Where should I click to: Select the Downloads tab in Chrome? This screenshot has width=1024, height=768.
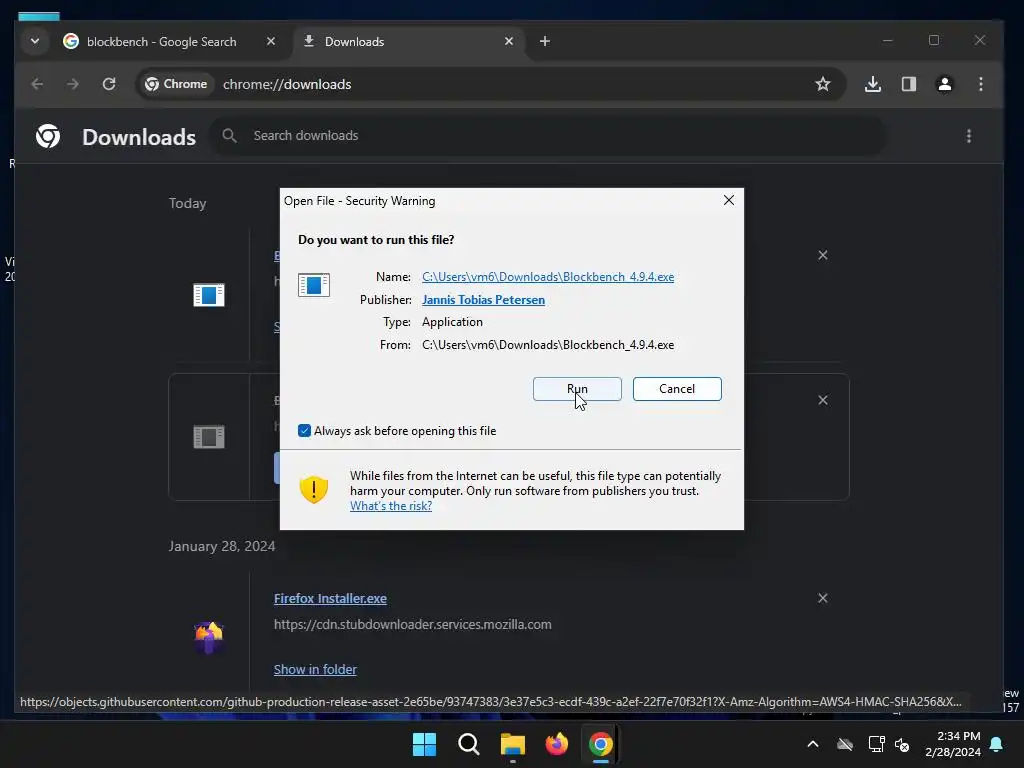(354, 42)
